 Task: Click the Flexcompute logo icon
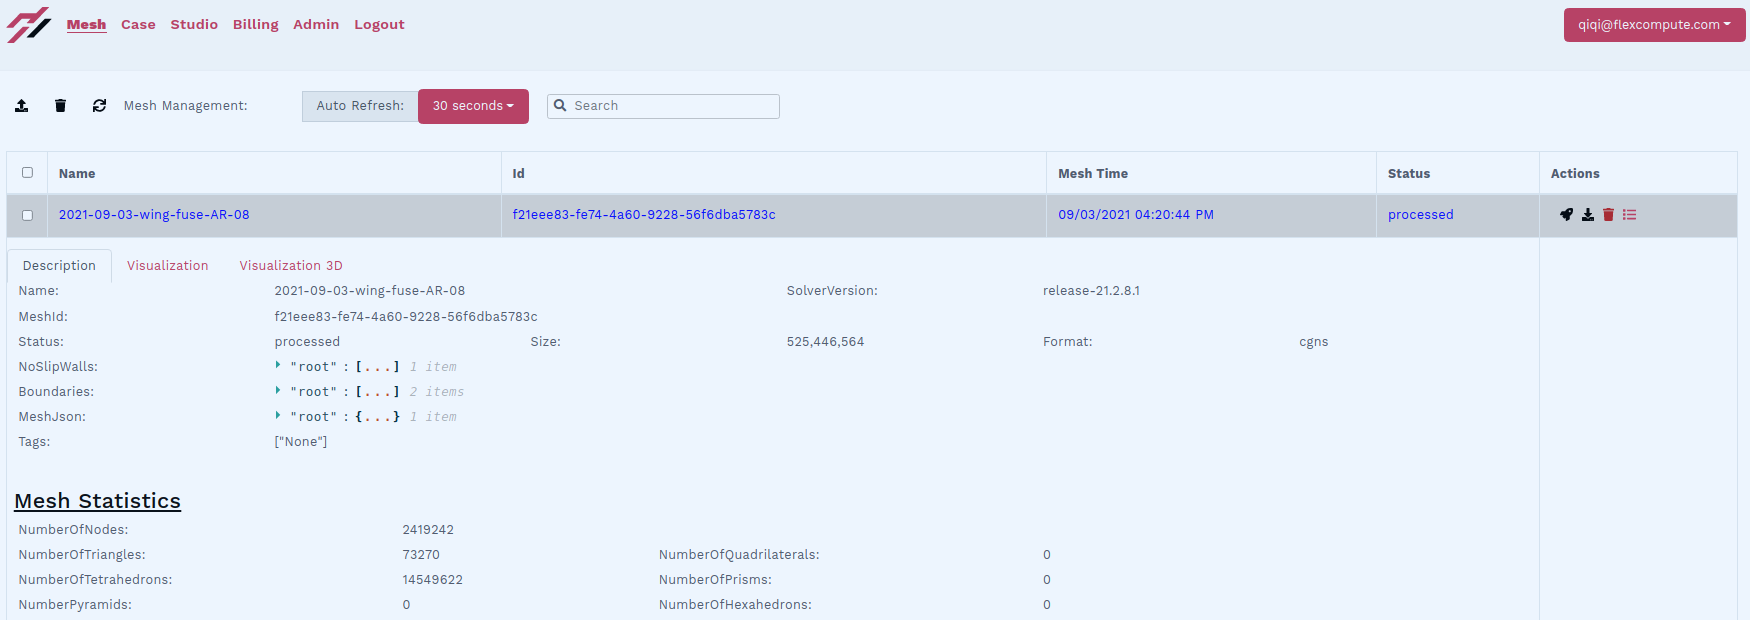pyautogui.click(x=28, y=25)
